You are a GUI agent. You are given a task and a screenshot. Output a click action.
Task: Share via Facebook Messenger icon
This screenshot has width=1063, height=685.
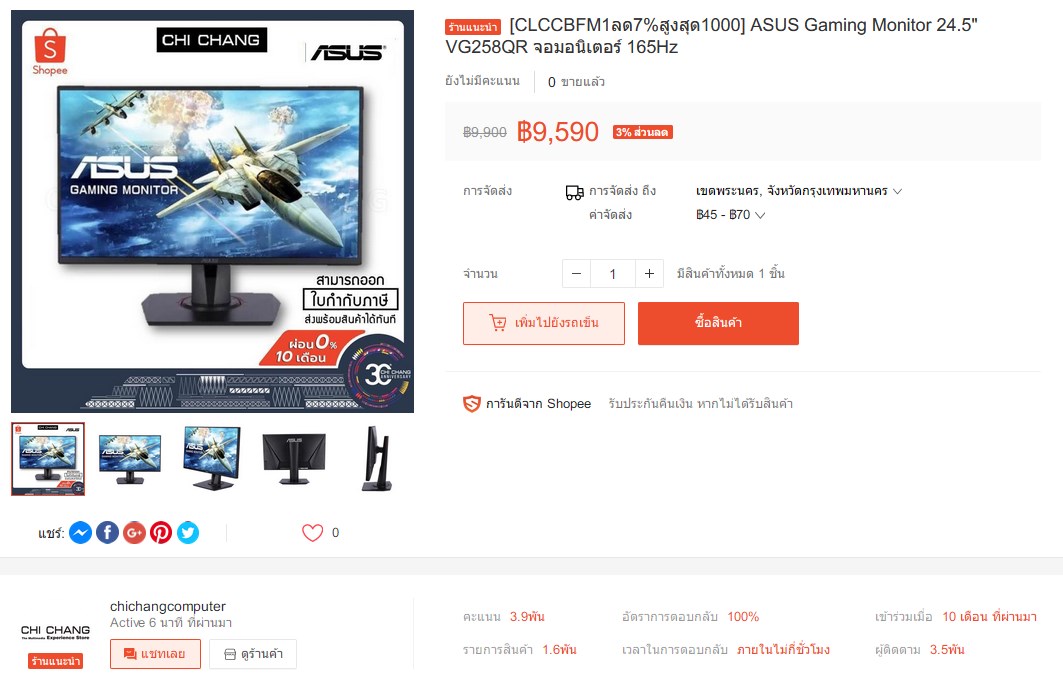pyautogui.click(x=81, y=532)
